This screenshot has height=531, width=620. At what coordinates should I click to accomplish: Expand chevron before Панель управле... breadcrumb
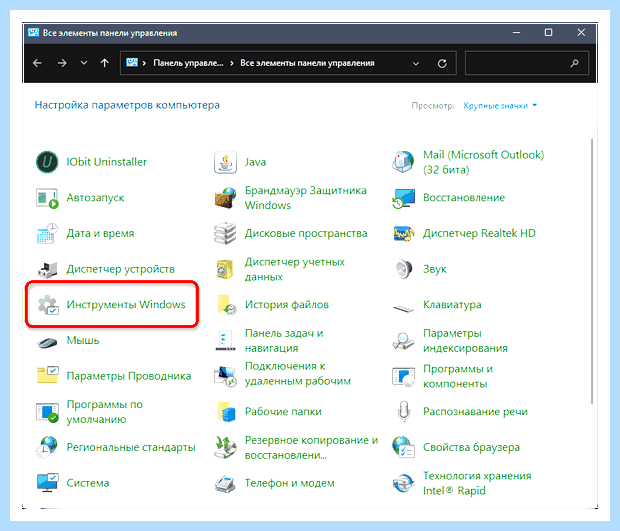coord(144,63)
